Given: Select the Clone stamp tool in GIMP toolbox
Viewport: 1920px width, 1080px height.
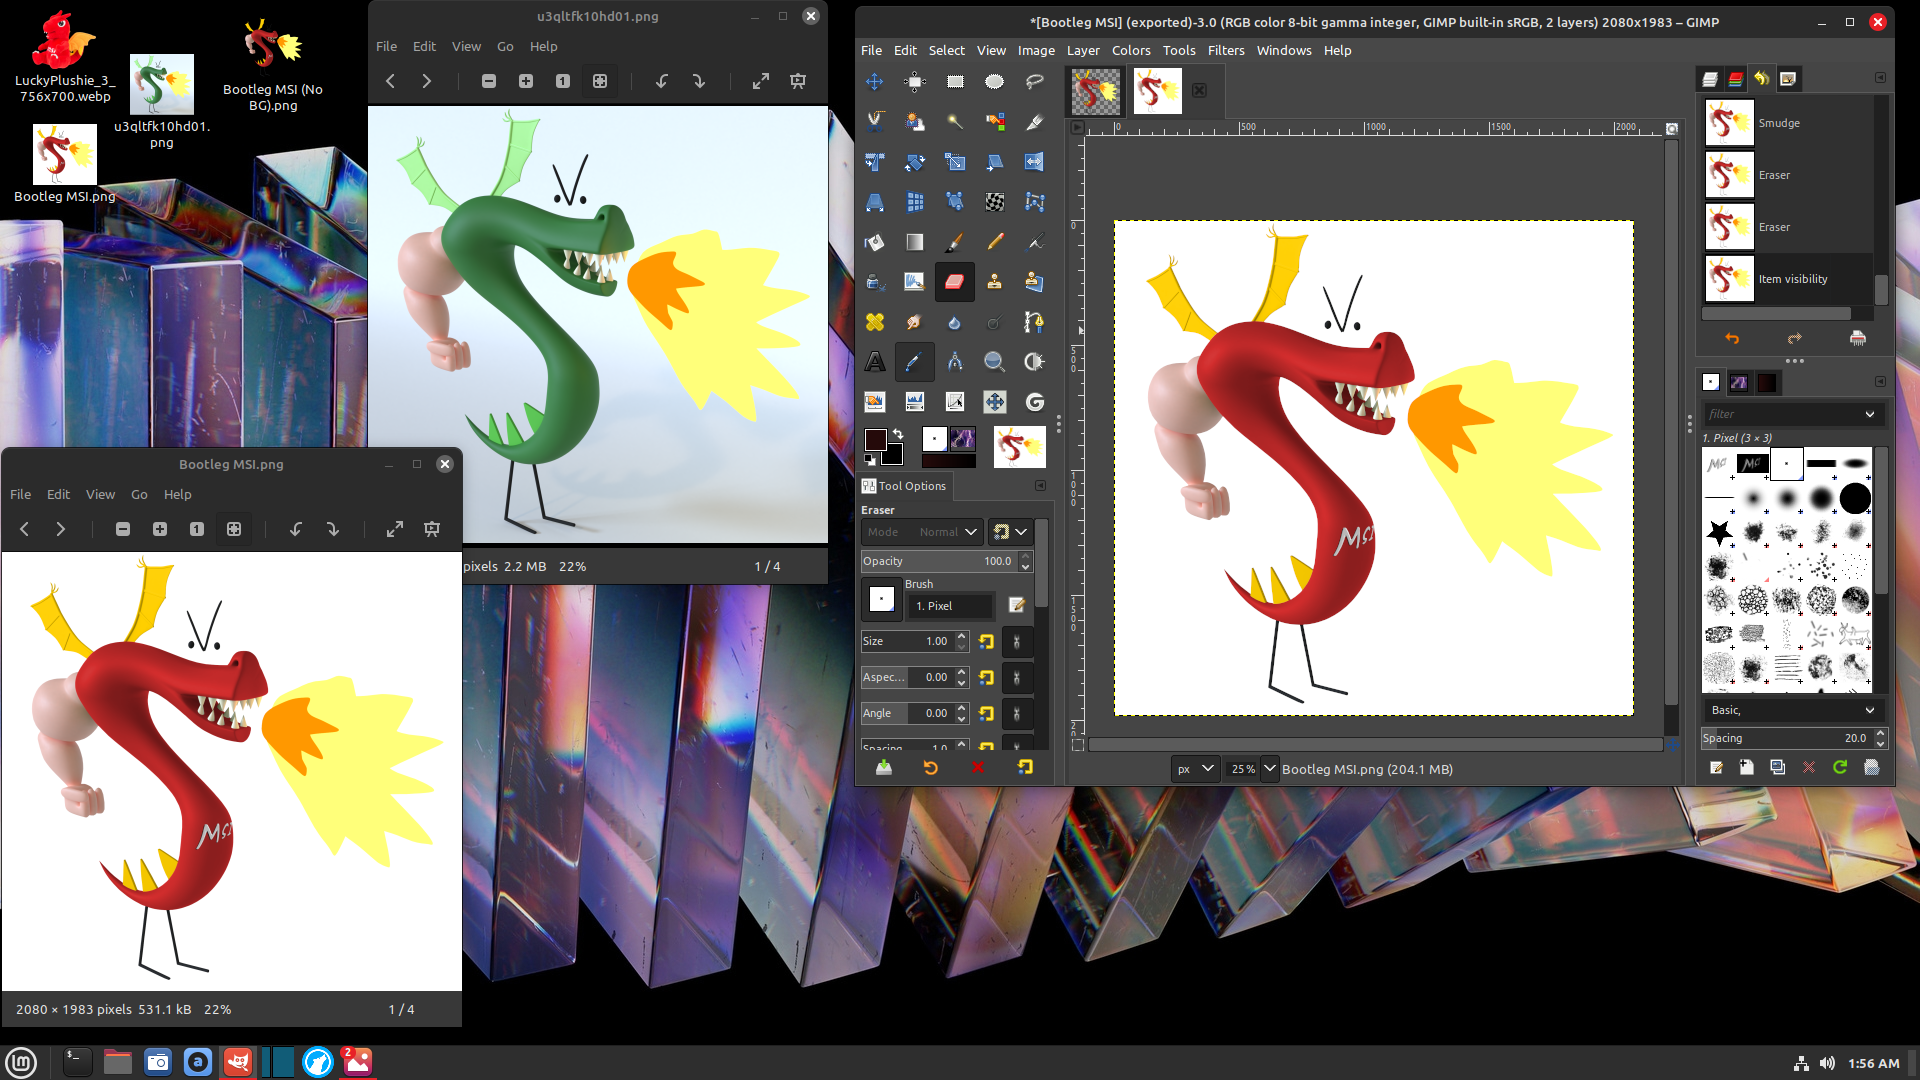Looking at the screenshot, I should [994, 282].
